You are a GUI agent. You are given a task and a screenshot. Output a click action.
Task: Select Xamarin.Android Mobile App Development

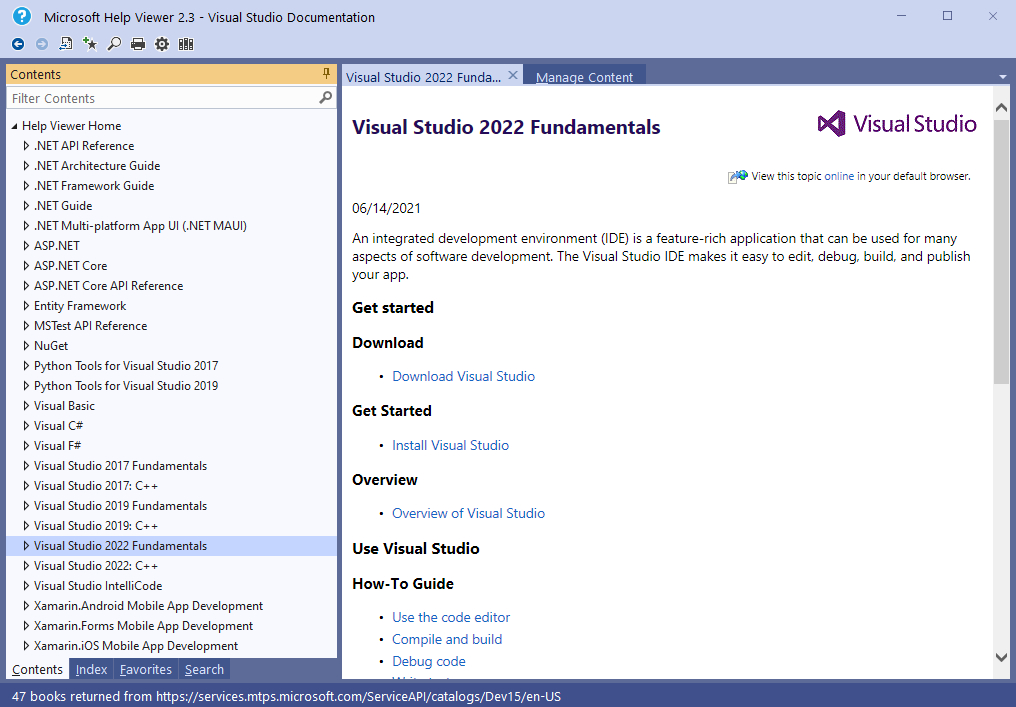(148, 606)
